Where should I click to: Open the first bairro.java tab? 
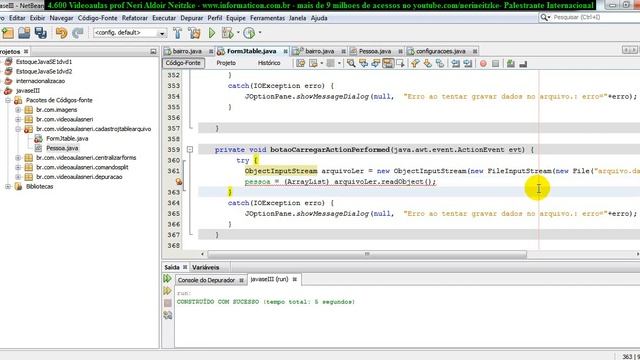pos(187,51)
